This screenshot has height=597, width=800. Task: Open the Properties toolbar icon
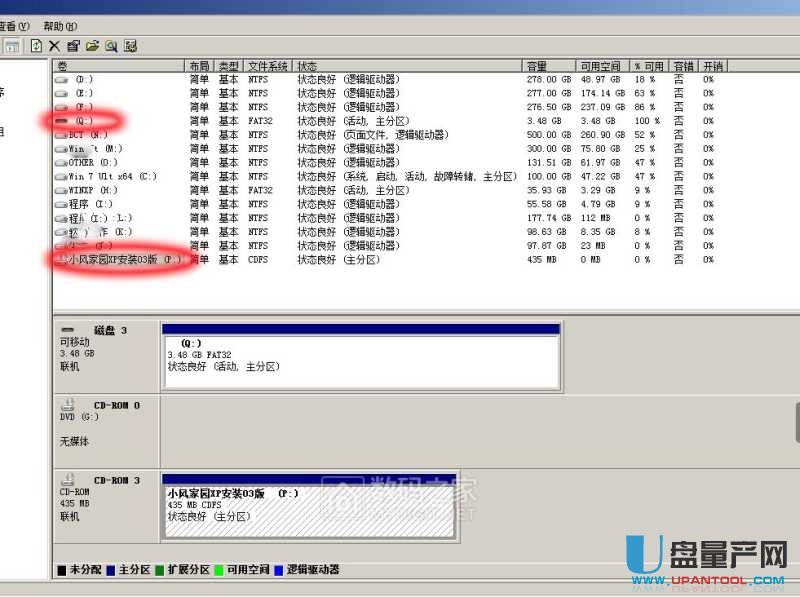(73, 46)
